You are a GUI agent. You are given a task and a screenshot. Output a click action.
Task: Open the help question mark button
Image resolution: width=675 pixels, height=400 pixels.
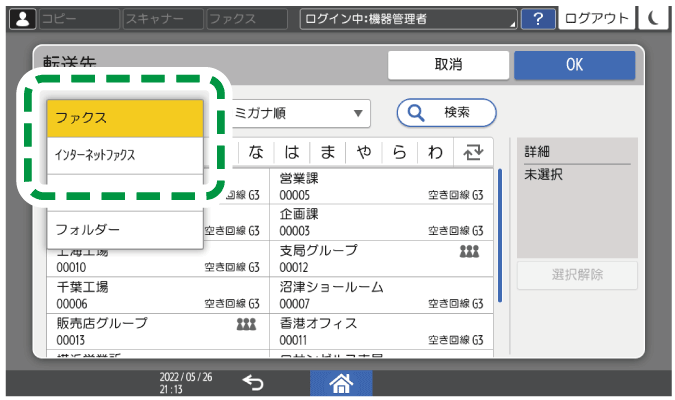click(538, 19)
